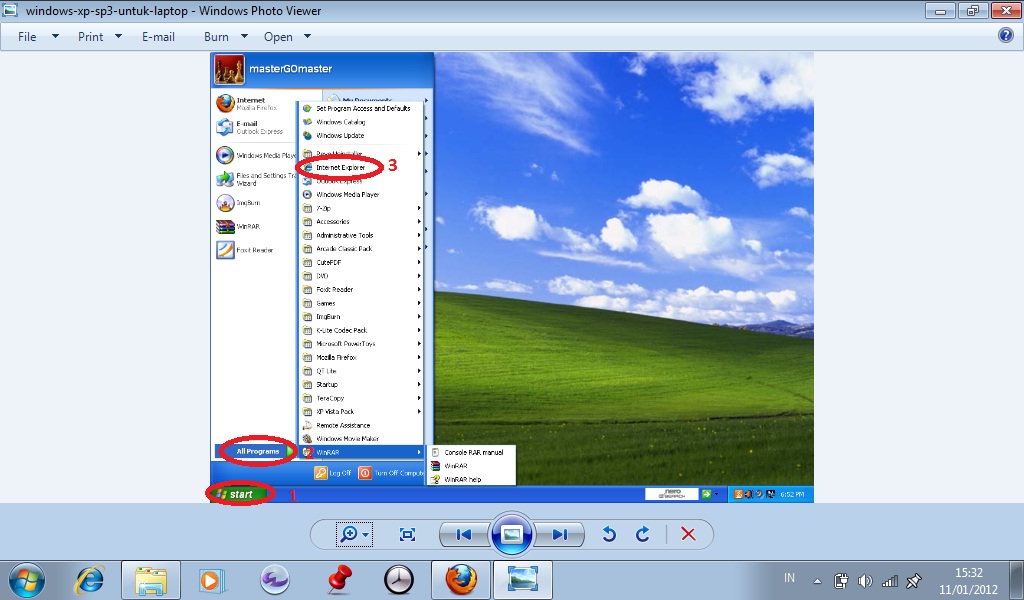The image size is (1024, 600).
Task: Click the E-mail menu item
Action: pyautogui.click(x=158, y=36)
